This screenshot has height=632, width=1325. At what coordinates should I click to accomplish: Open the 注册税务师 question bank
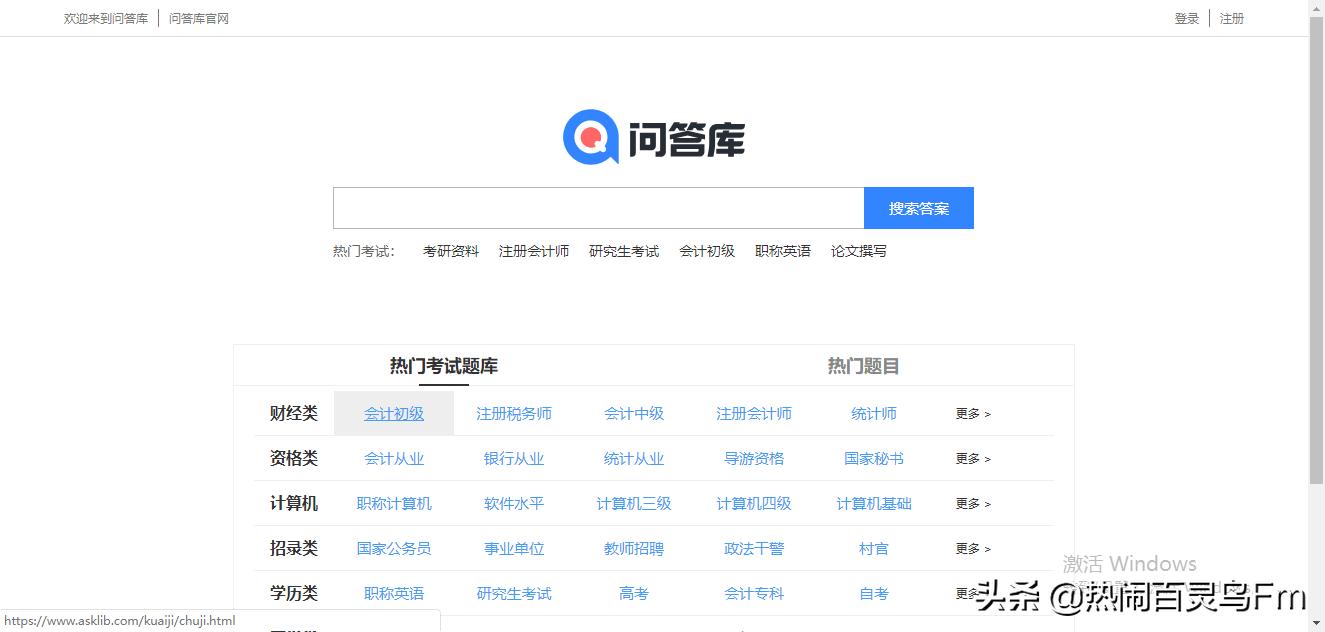click(514, 413)
